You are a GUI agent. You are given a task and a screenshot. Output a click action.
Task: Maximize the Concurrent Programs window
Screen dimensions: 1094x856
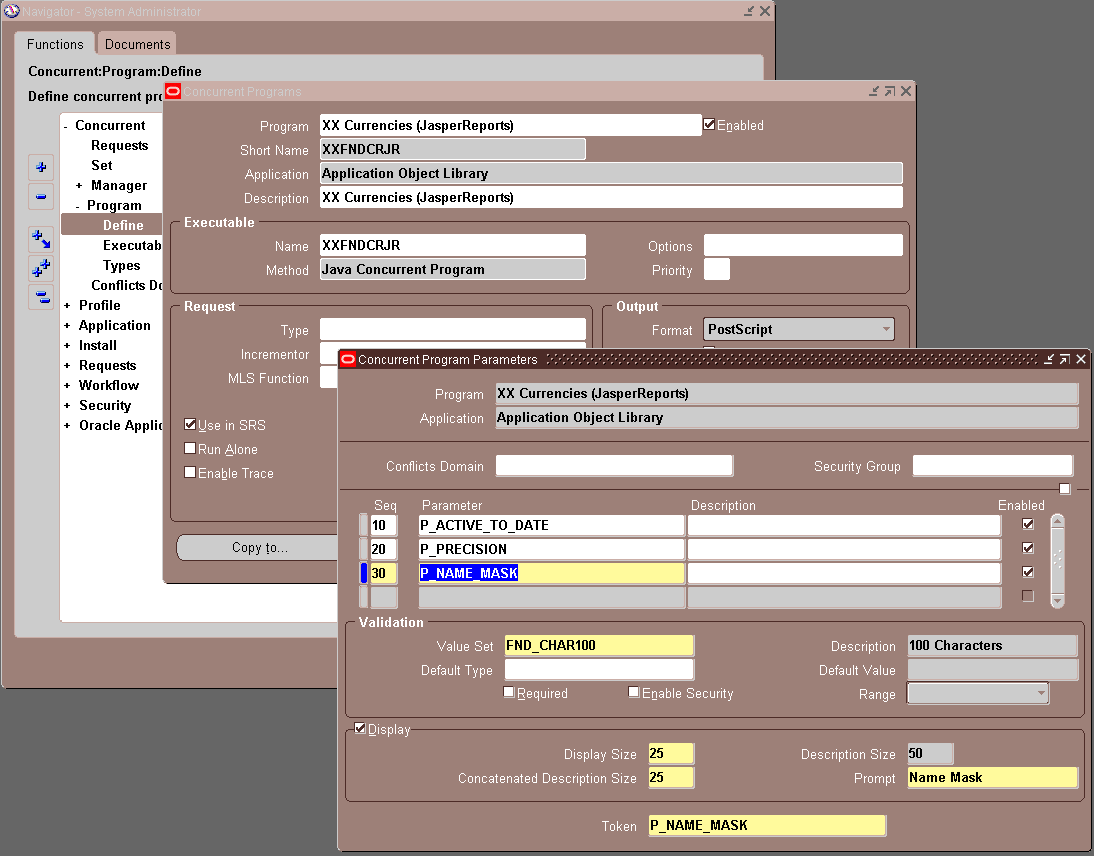coord(890,91)
